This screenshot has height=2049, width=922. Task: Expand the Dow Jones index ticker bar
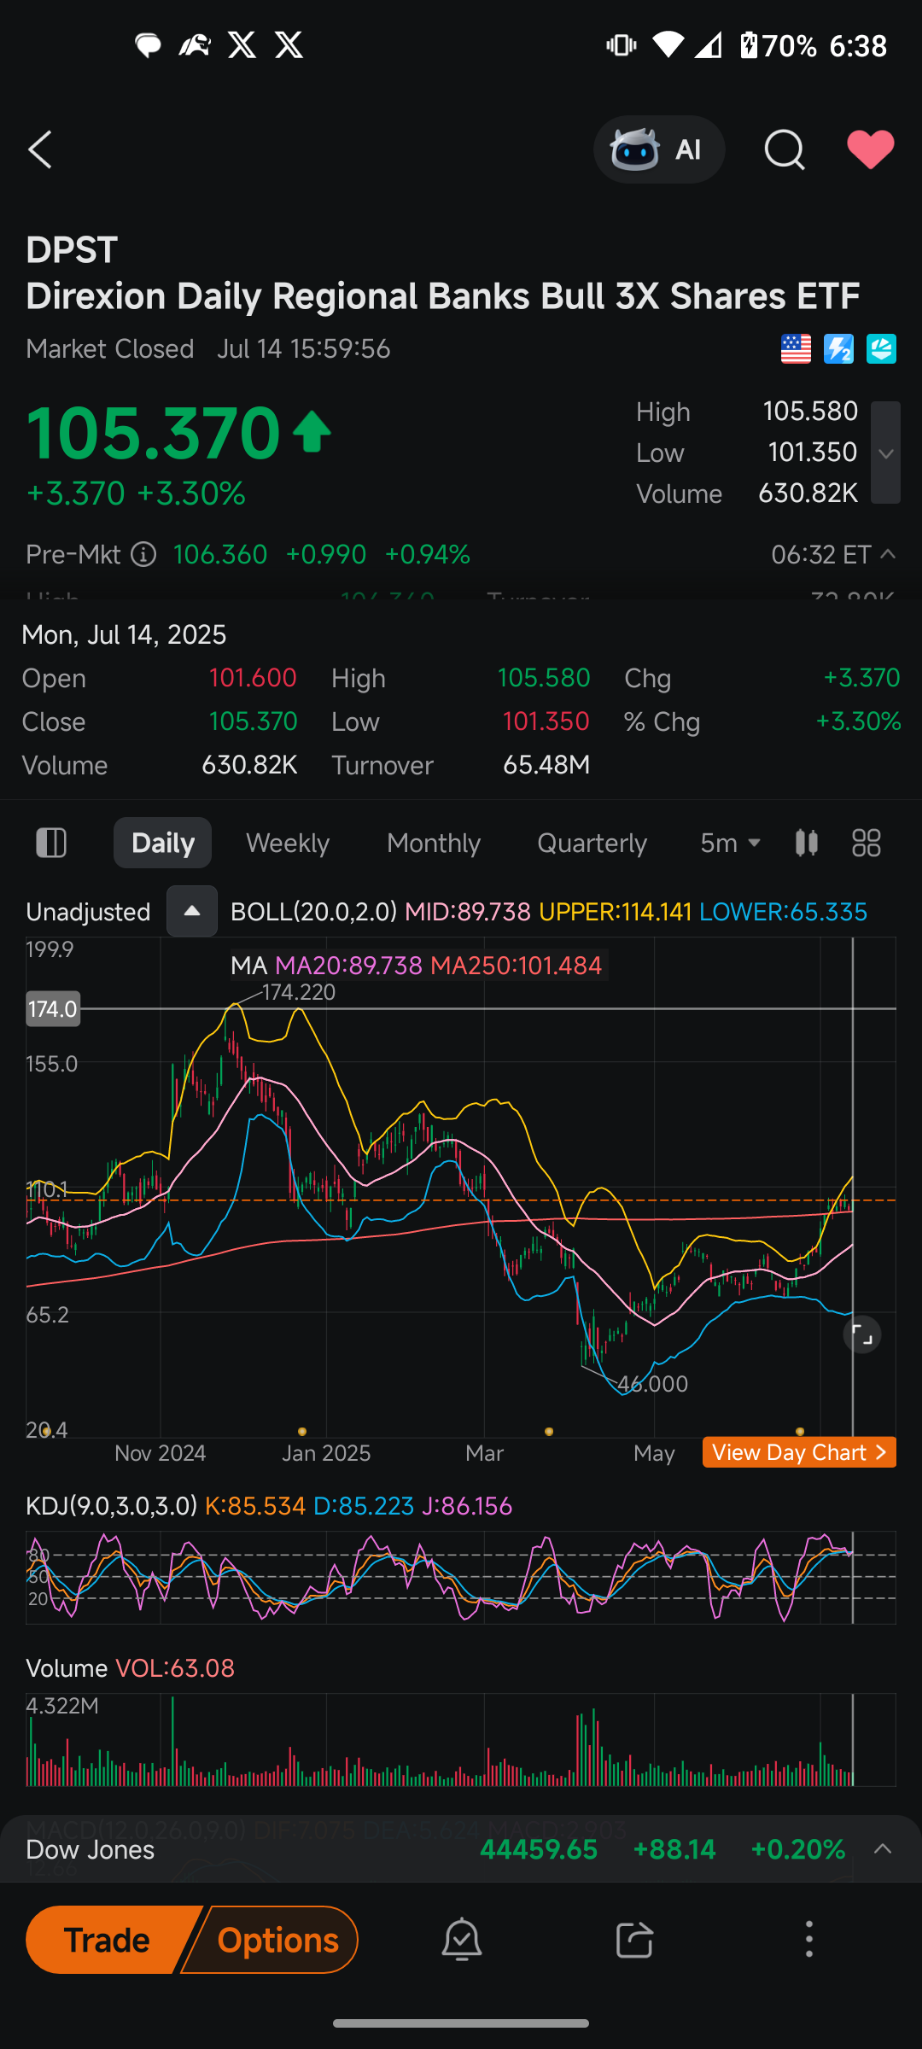[460, 1849]
